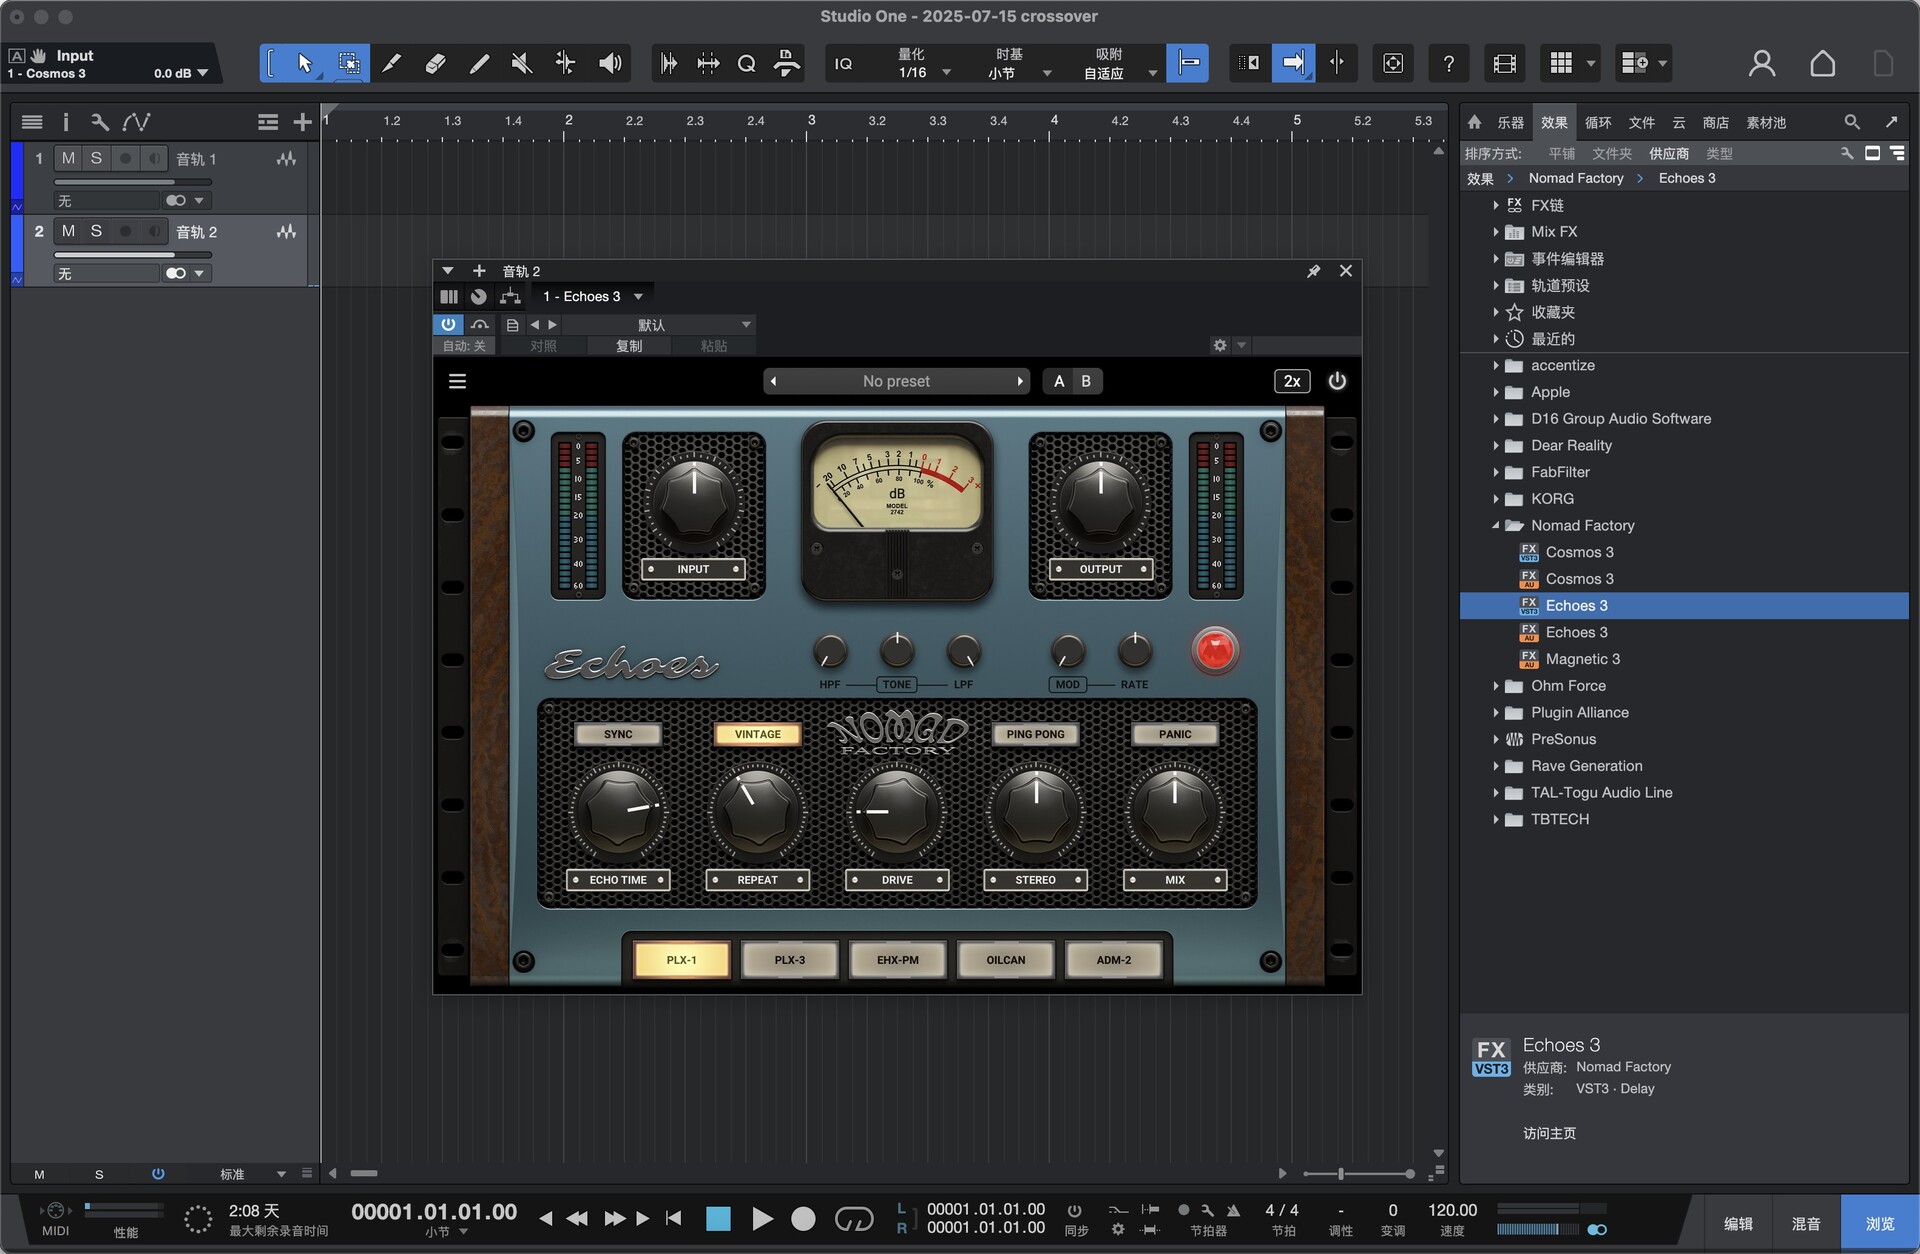Select the Paint tool

(x=479, y=64)
